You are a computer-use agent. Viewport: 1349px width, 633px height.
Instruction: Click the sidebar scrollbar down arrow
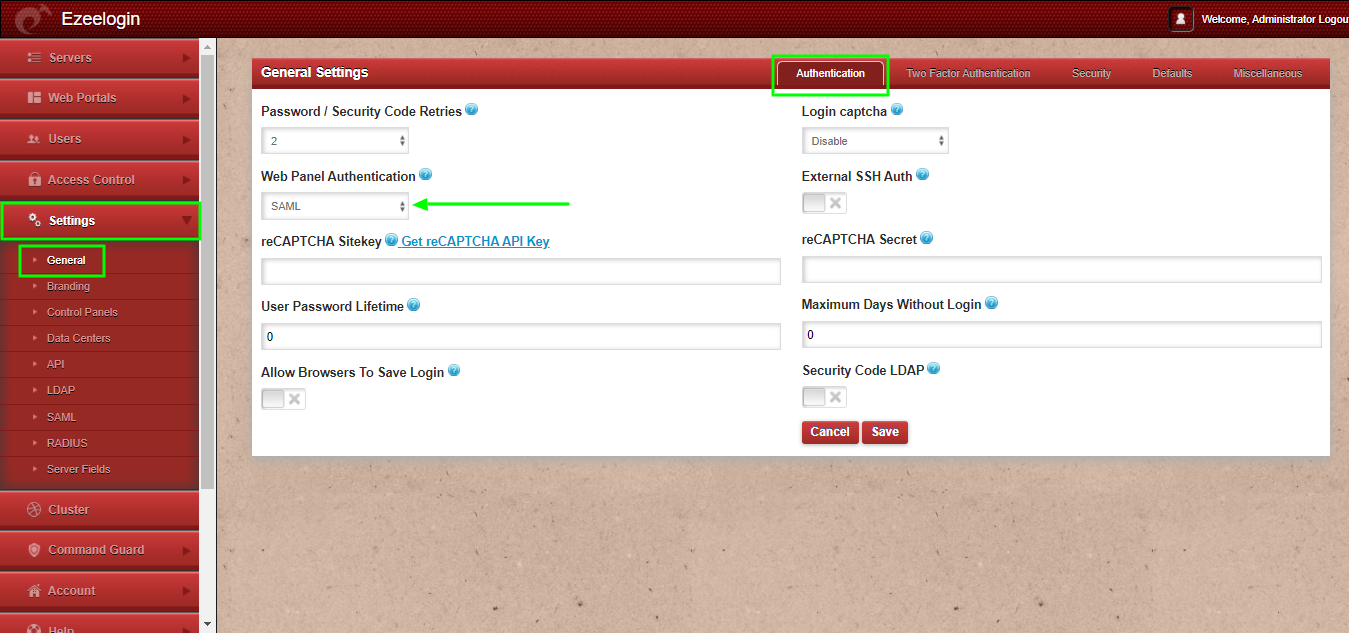click(x=208, y=625)
